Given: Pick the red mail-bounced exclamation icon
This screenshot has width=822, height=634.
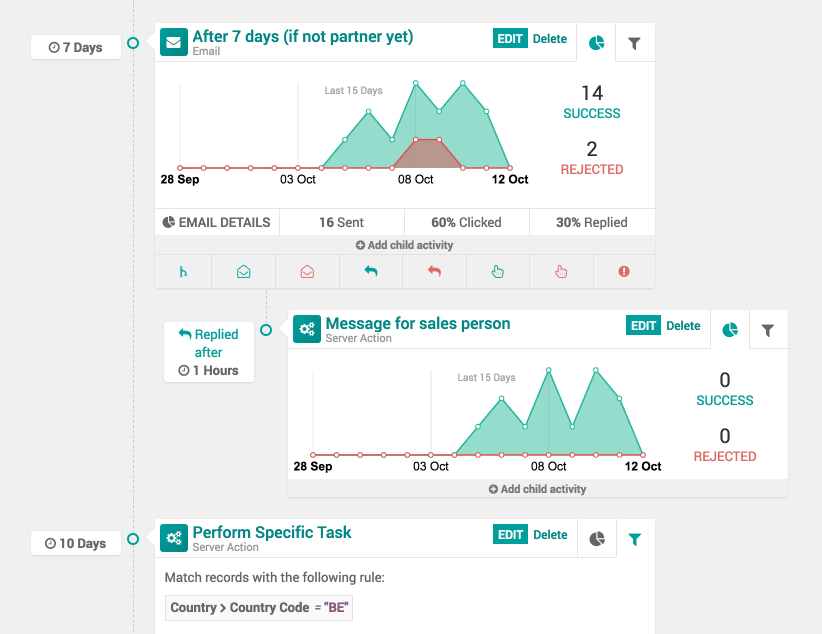Looking at the screenshot, I should pos(624,271).
